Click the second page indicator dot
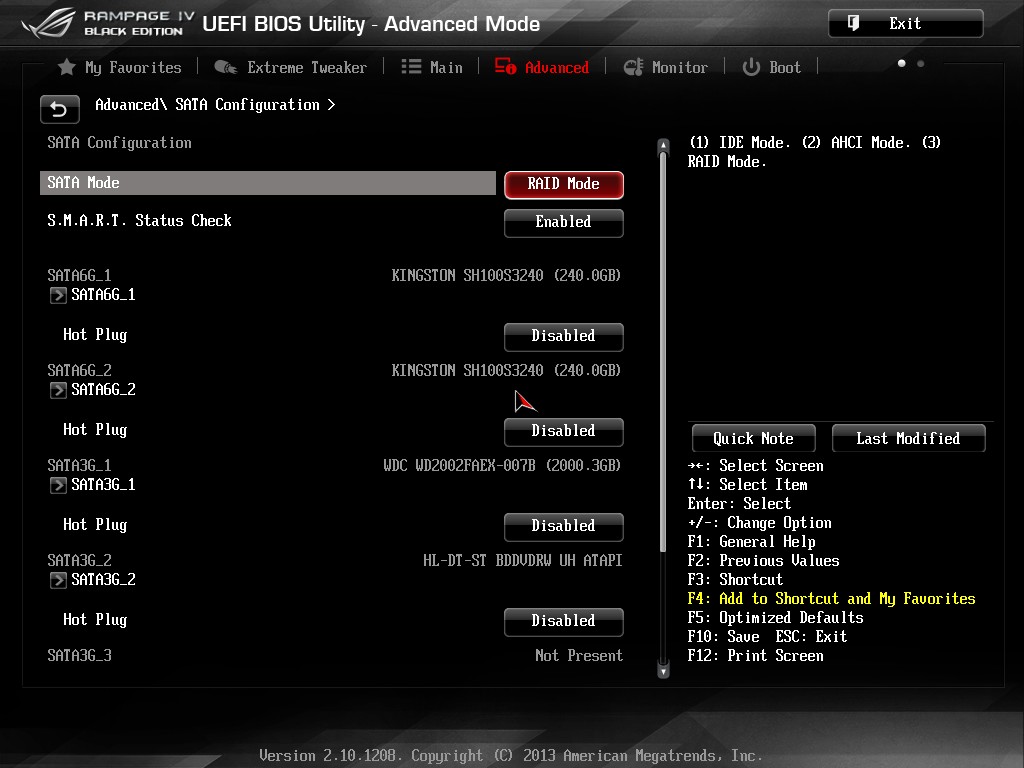1024x768 pixels. (x=920, y=63)
